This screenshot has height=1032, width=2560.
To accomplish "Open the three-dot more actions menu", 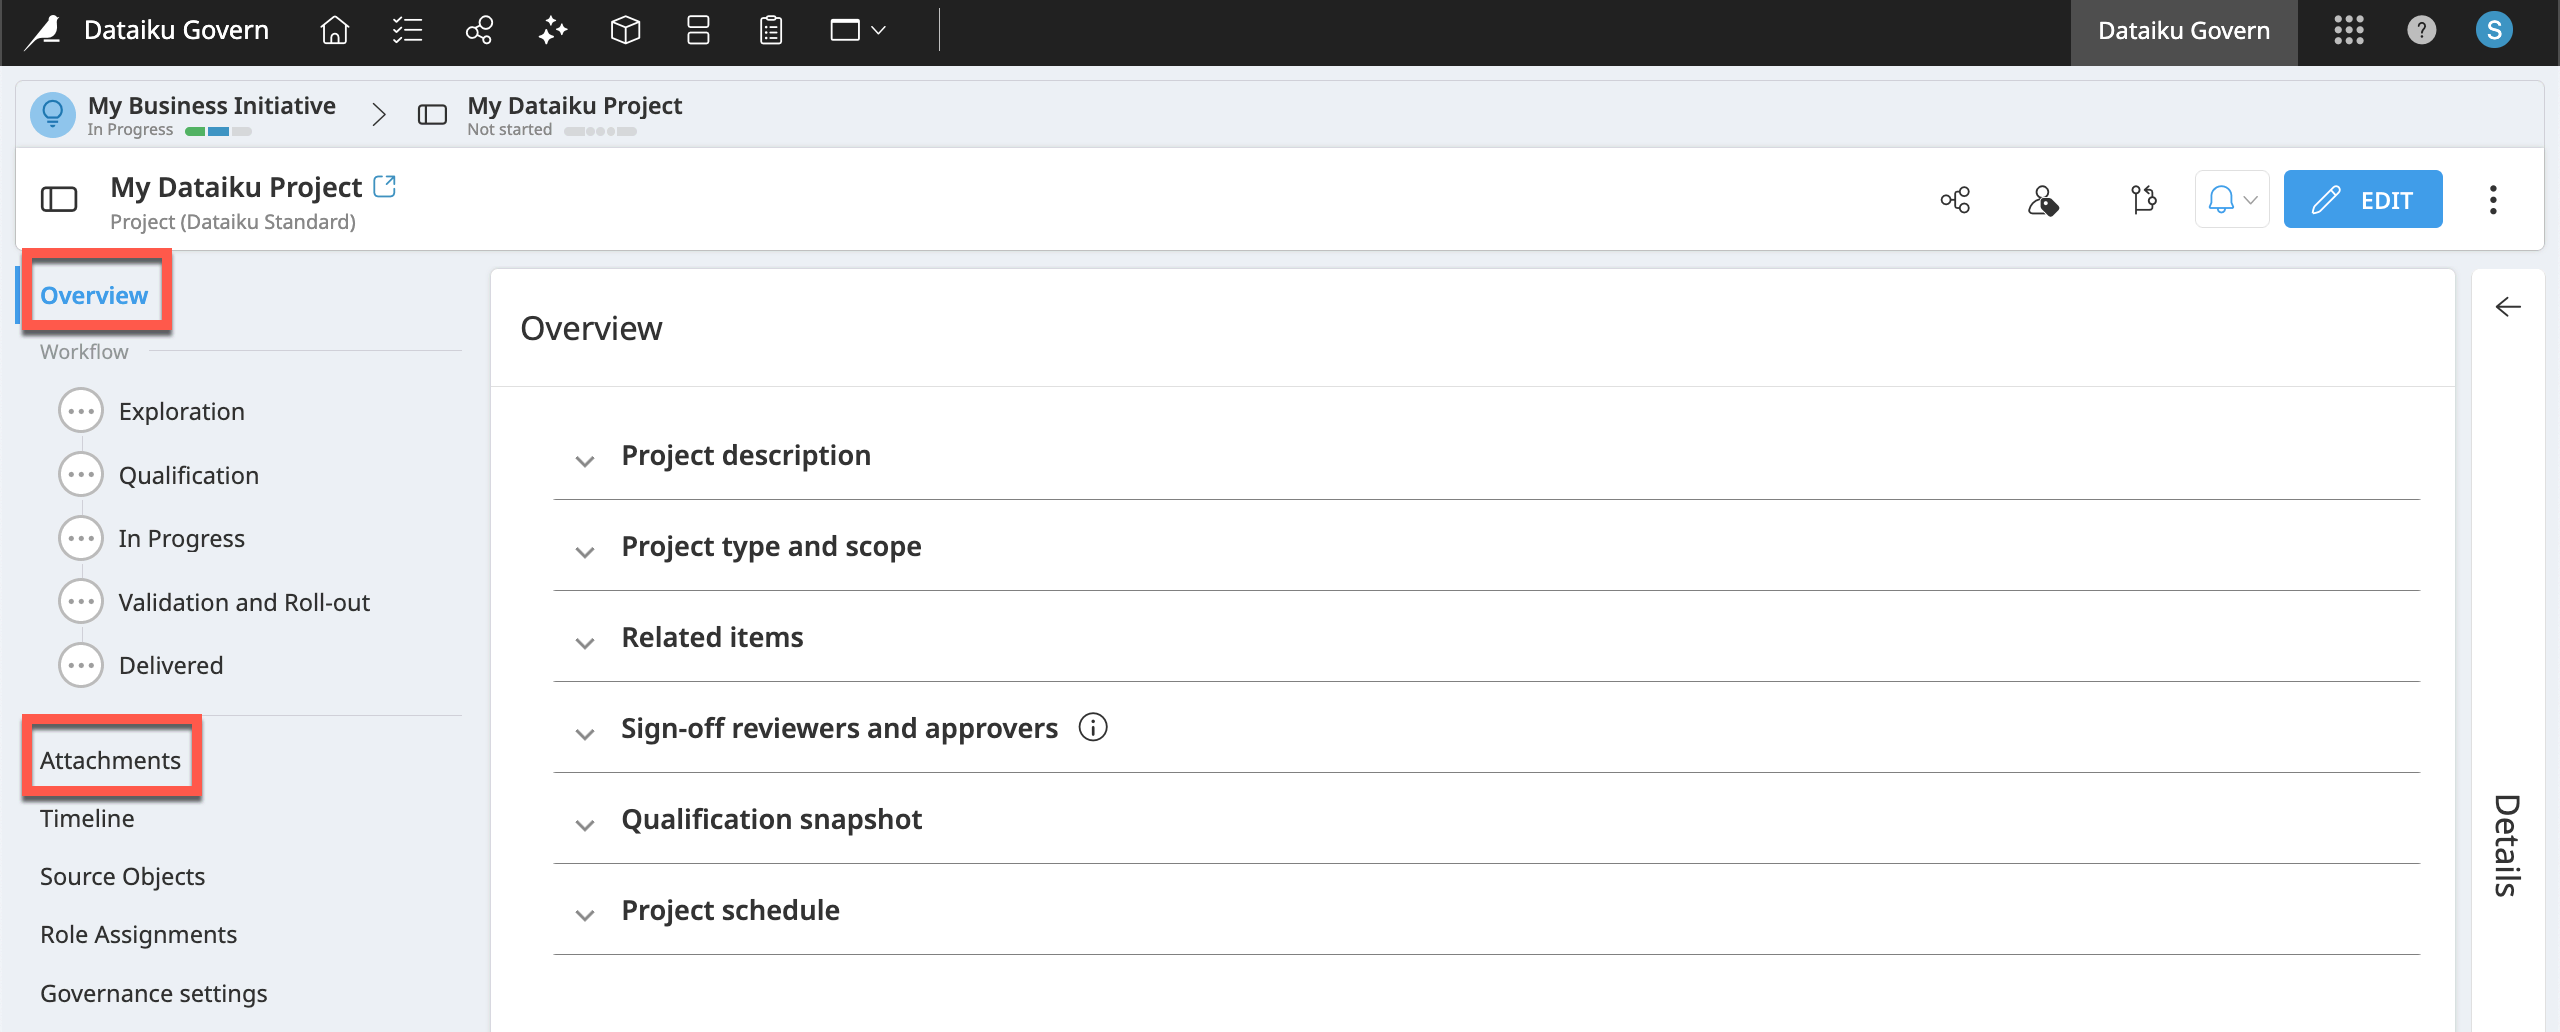I will click(x=2493, y=200).
